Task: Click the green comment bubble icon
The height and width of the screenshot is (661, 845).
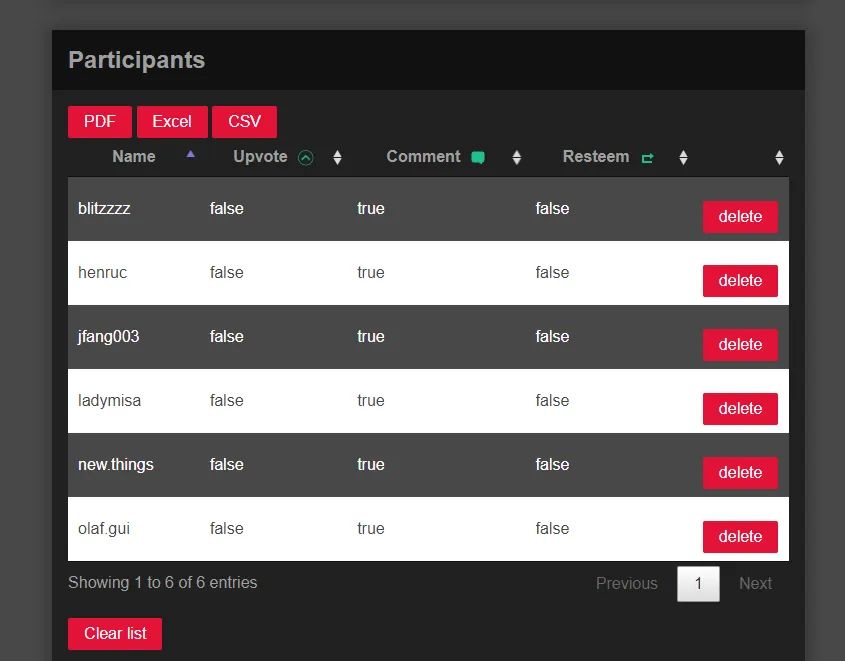Action: pos(478,158)
